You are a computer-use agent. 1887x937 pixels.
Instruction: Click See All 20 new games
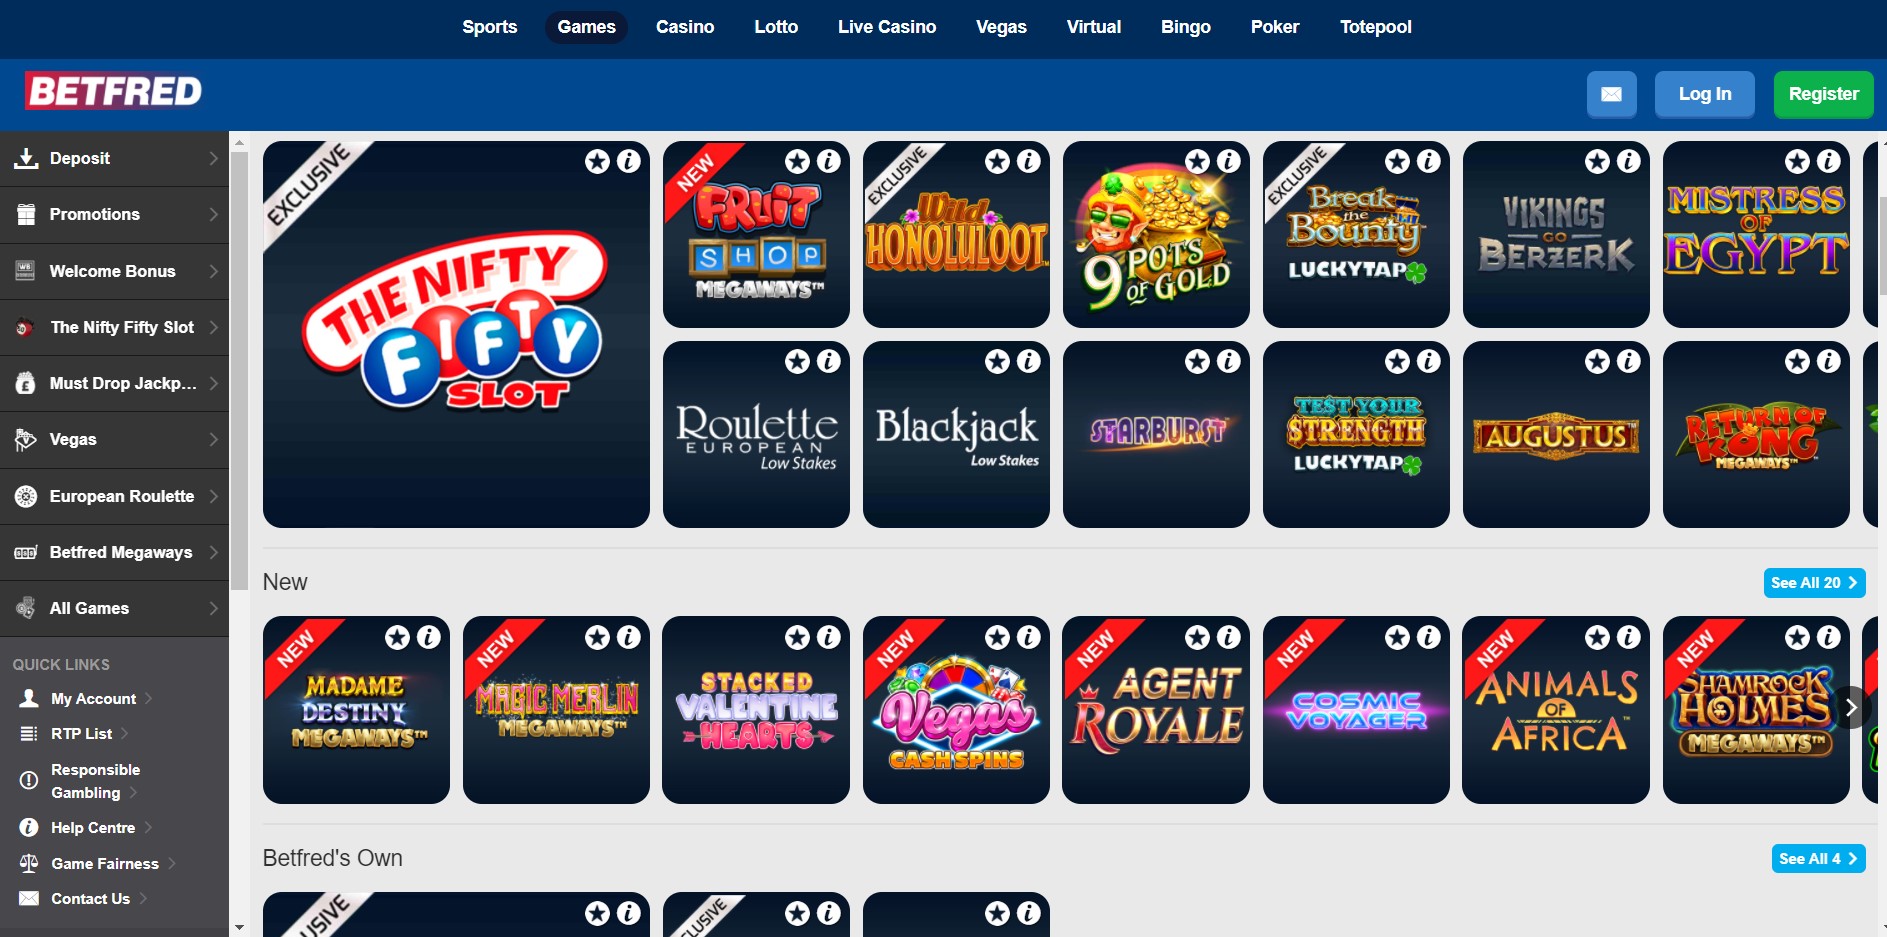[x=1814, y=583]
